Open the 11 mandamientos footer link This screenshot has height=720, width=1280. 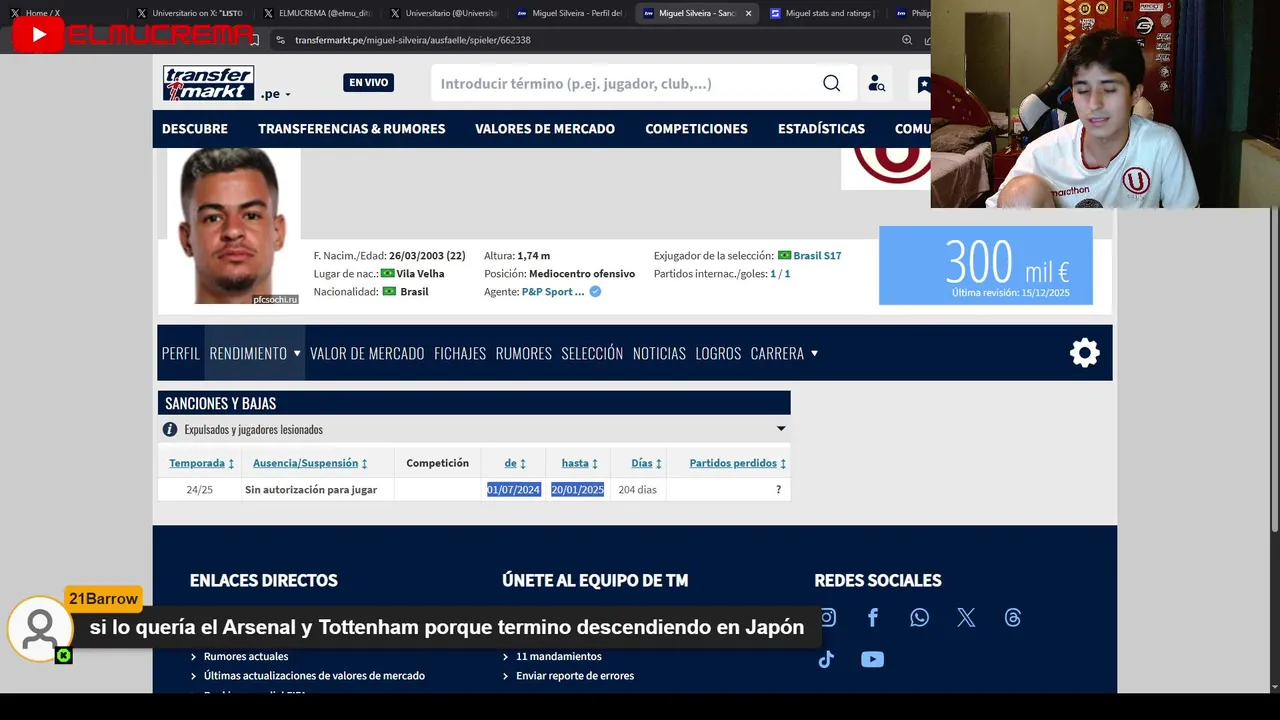[559, 657]
